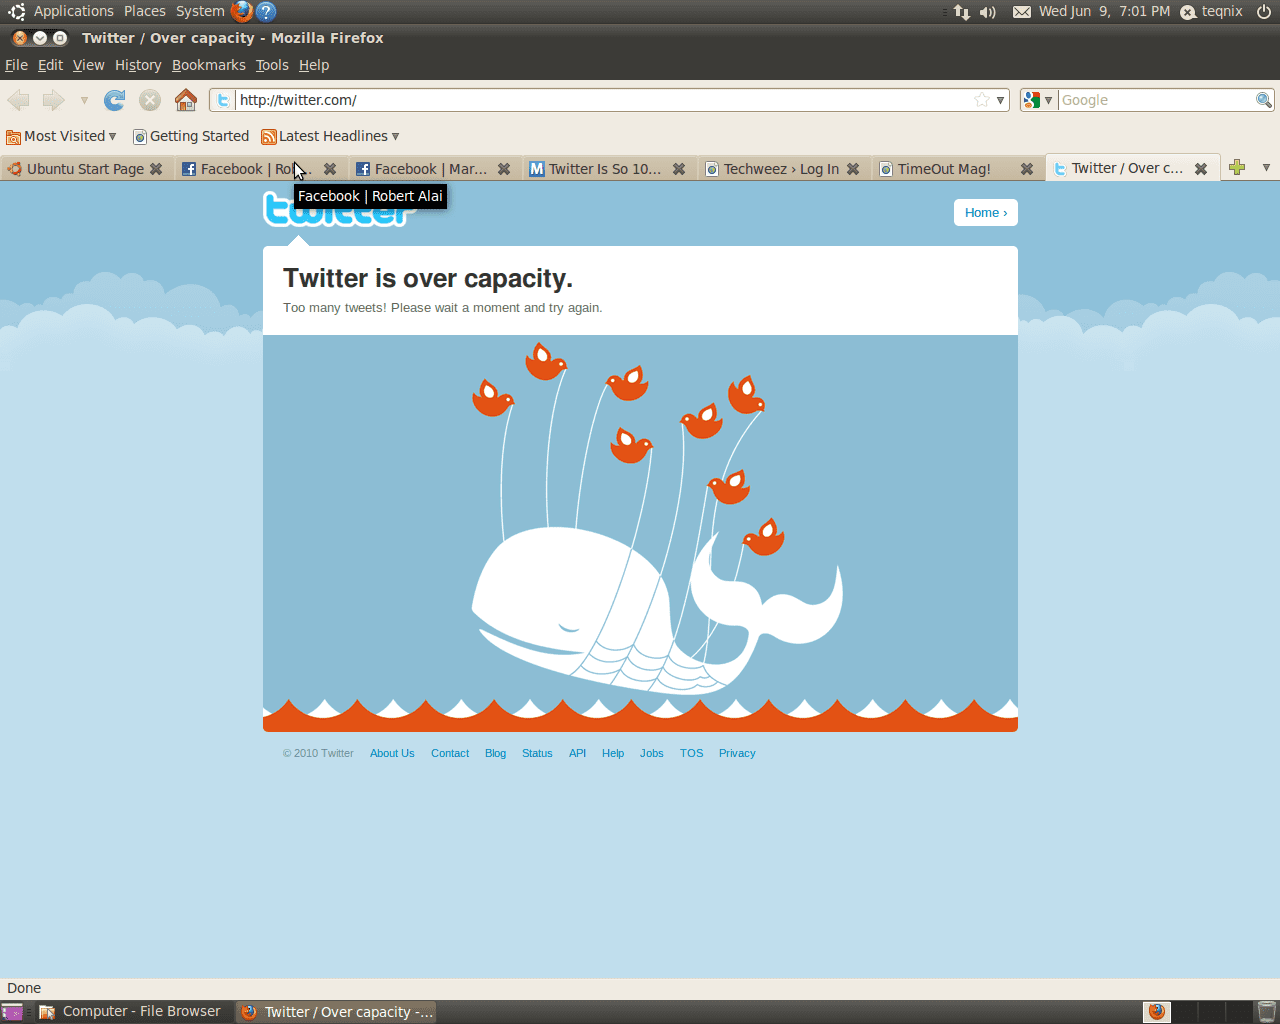Open the Status footer link
This screenshot has height=1024, width=1280.
point(537,753)
